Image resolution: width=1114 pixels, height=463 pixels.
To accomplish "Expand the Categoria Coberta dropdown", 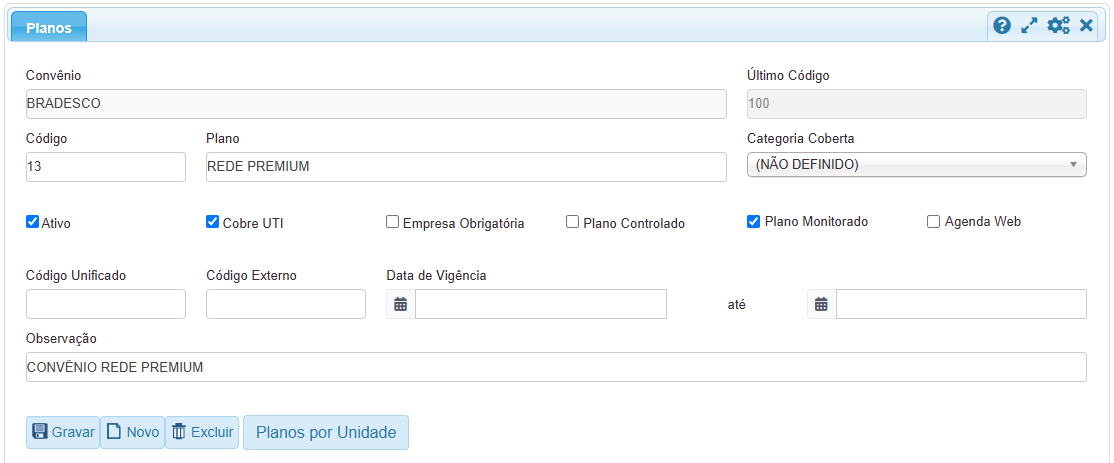I will pos(916,165).
